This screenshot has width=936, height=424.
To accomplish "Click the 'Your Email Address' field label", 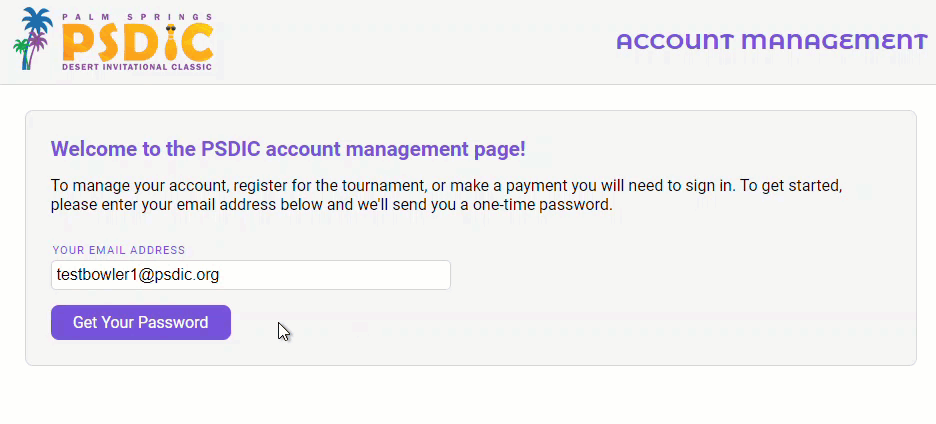I will click(119, 250).
